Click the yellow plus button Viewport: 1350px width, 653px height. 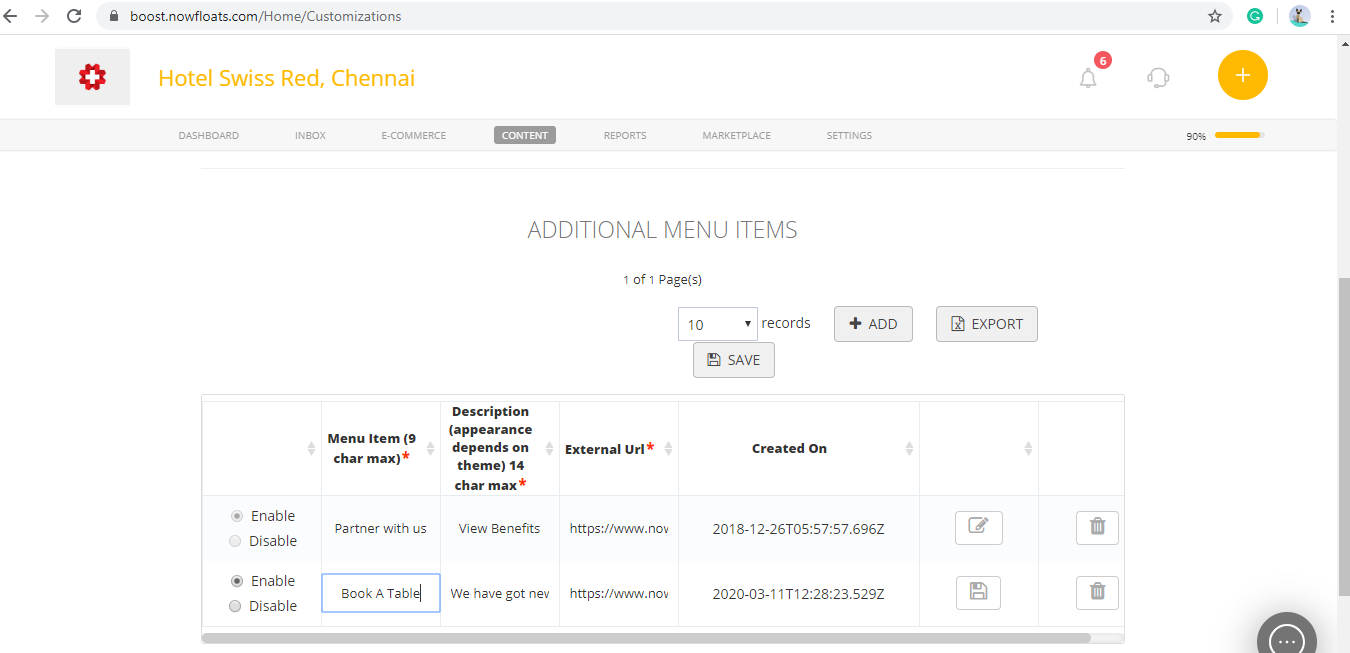[1243, 75]
